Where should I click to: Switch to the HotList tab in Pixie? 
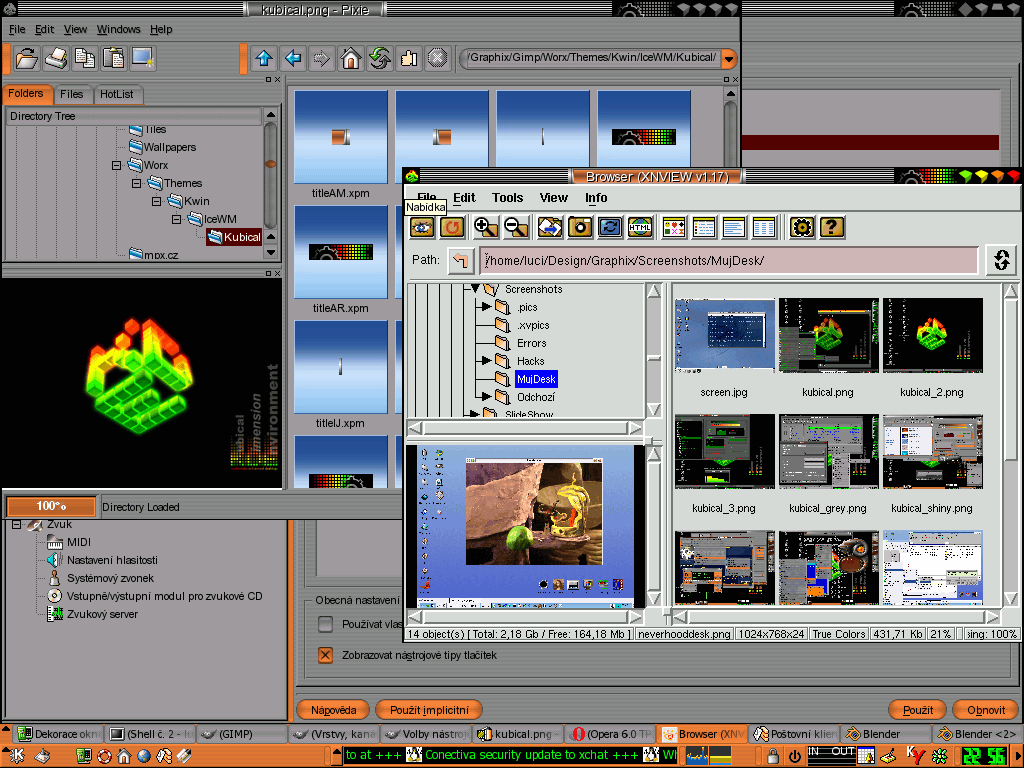point(117,94)
